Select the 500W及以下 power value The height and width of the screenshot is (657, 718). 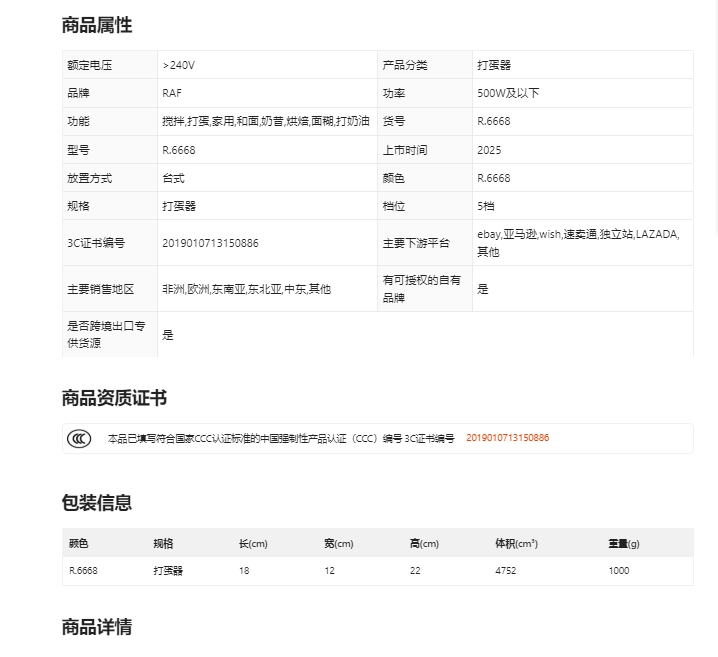508,93
